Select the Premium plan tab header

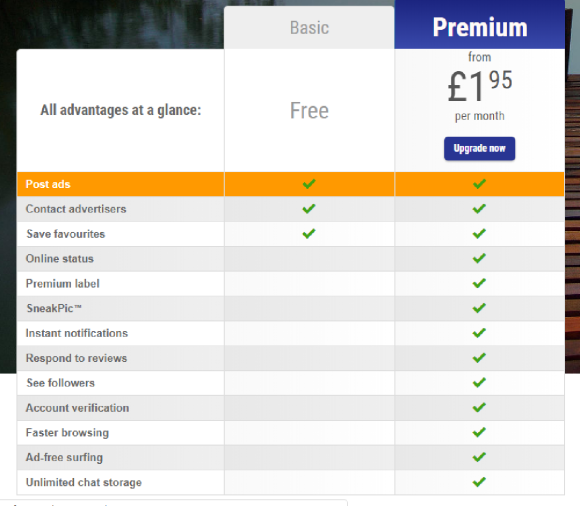pos(480,25)
